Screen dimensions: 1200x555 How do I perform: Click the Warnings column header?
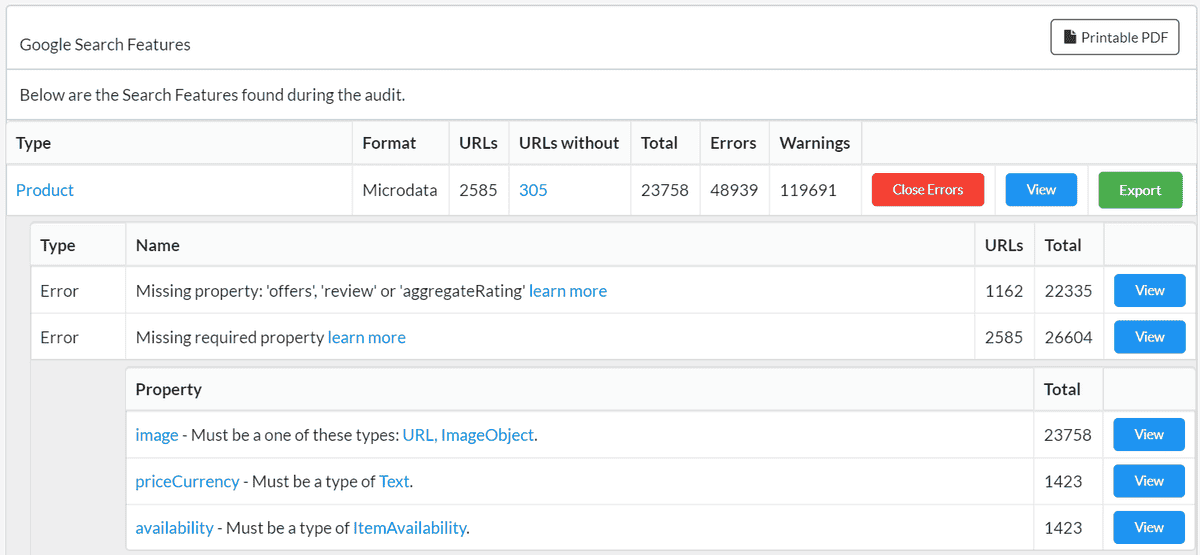click(x=815, y=143)
